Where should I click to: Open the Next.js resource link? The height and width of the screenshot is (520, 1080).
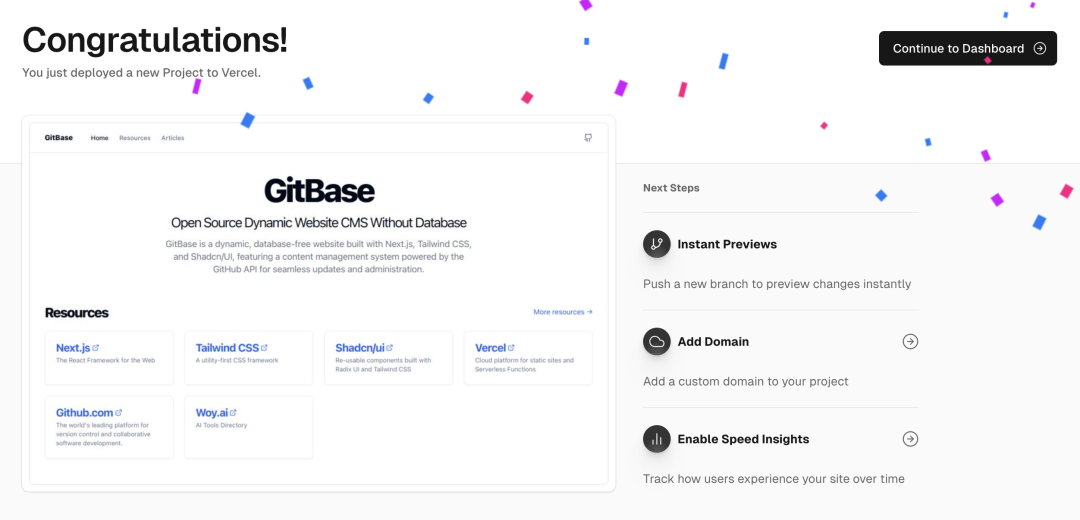[73, 348]
